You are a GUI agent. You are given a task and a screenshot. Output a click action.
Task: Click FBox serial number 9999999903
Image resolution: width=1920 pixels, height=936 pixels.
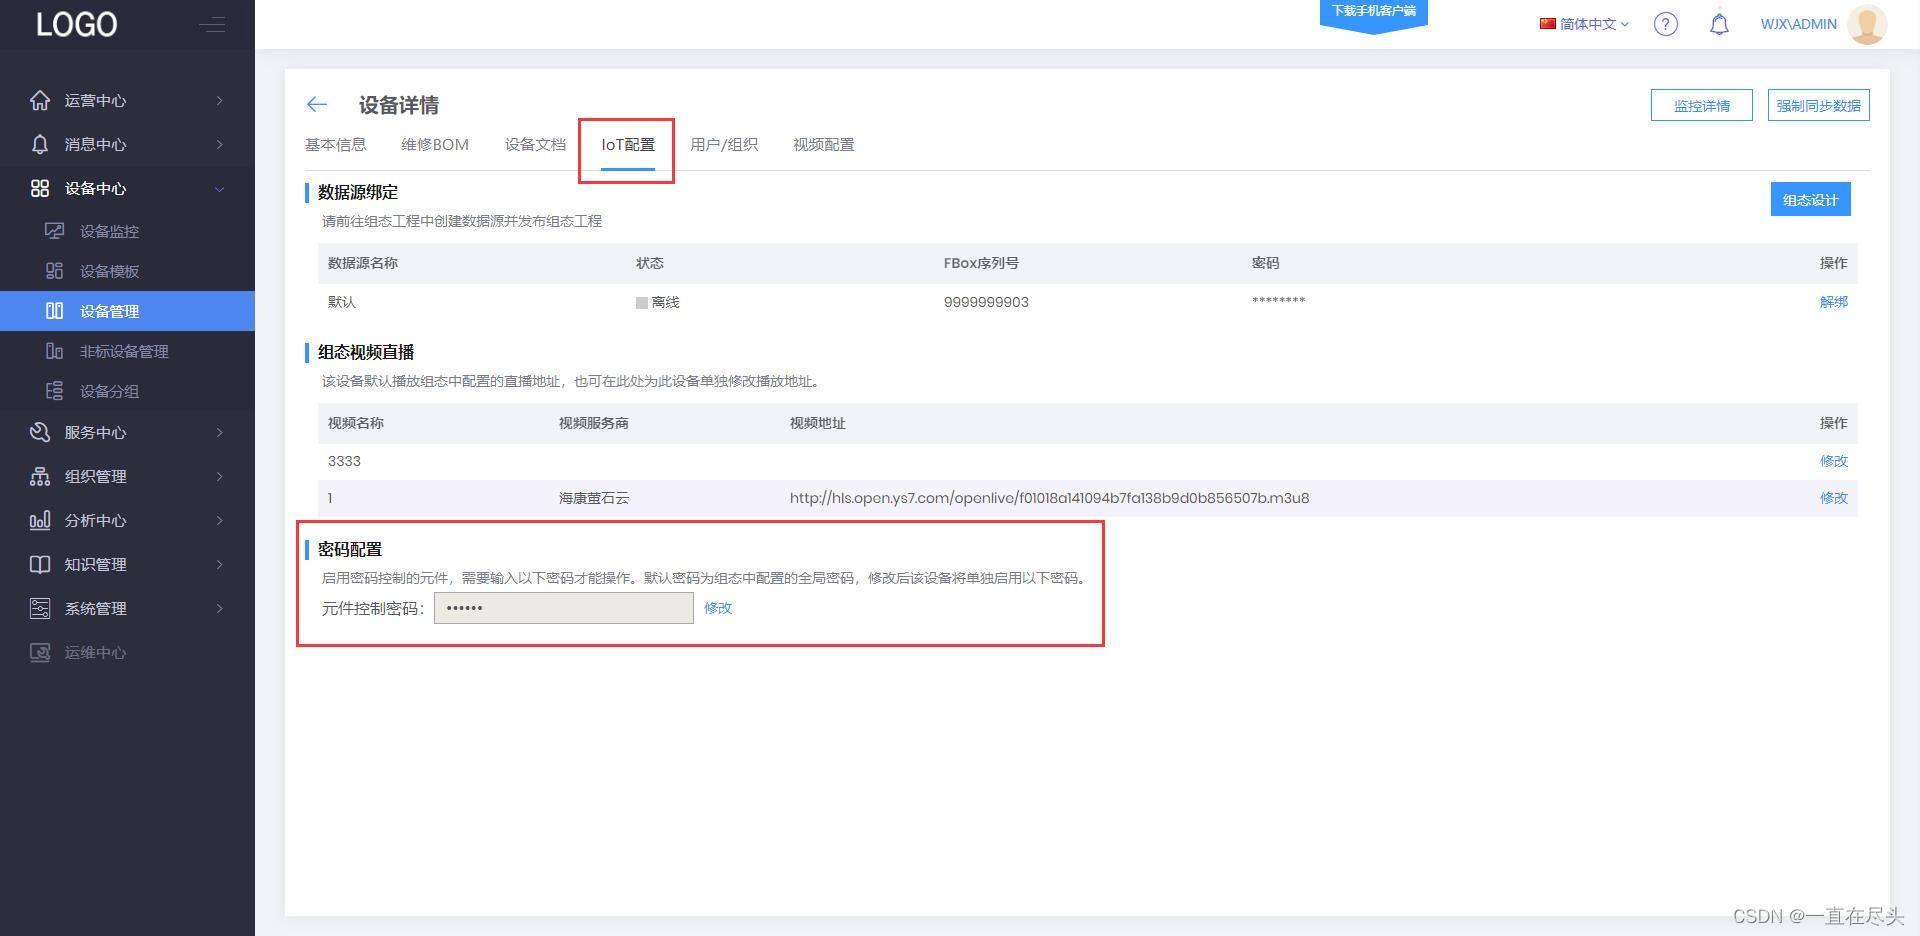986,302
